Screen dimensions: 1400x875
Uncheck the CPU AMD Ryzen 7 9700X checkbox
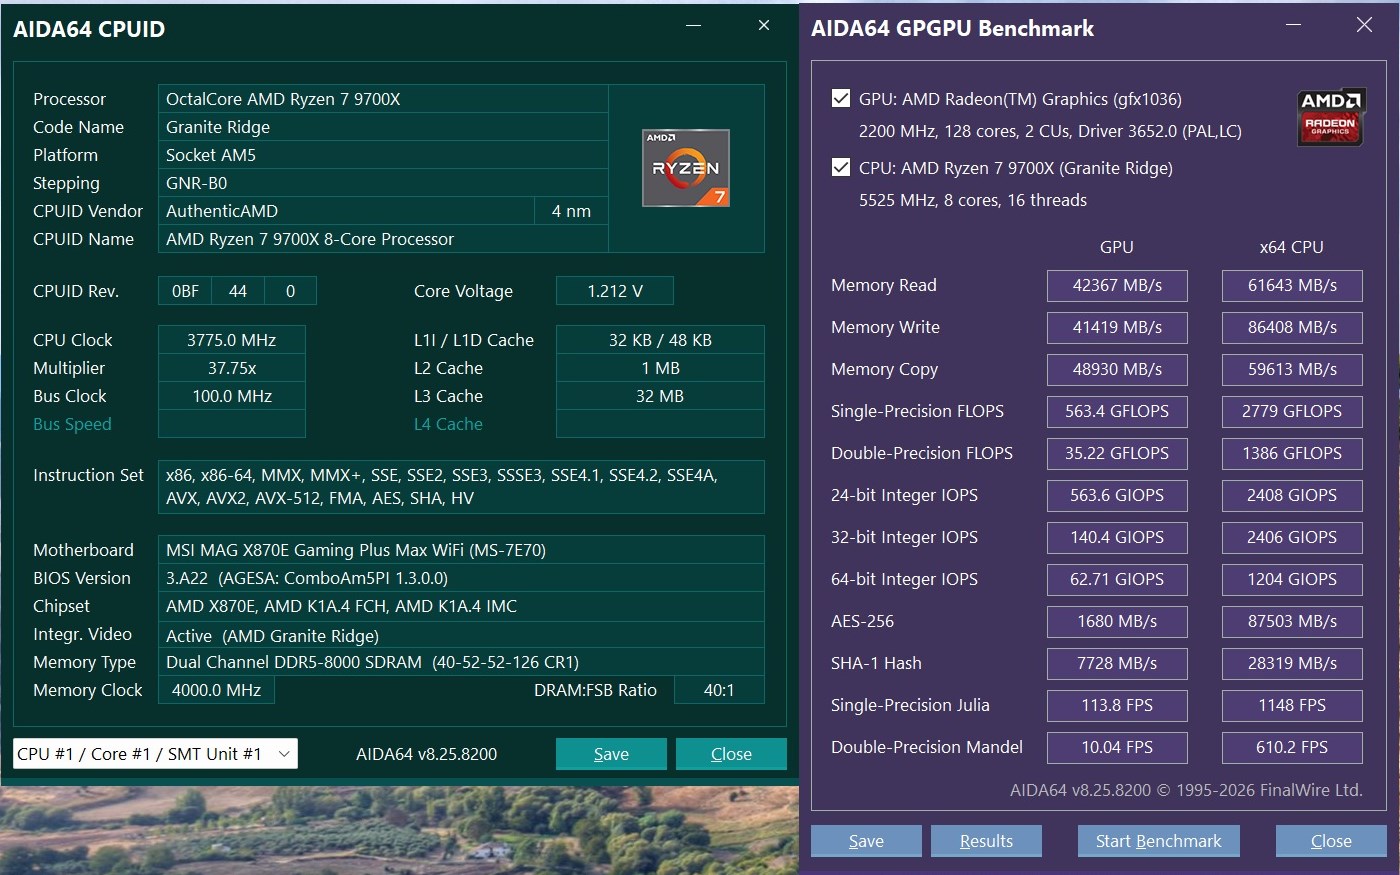841,167
